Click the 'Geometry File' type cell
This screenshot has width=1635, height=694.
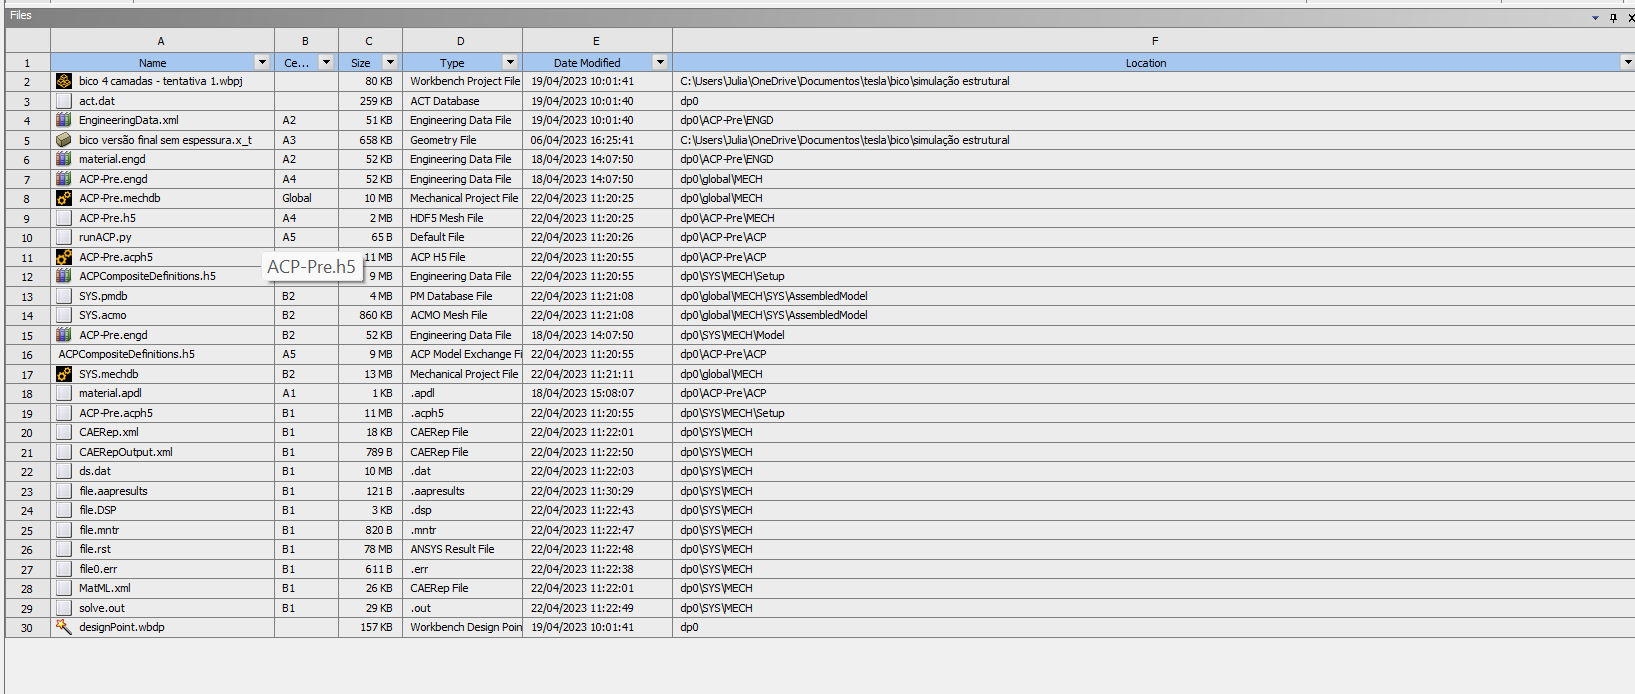click(x=462, y=140)
